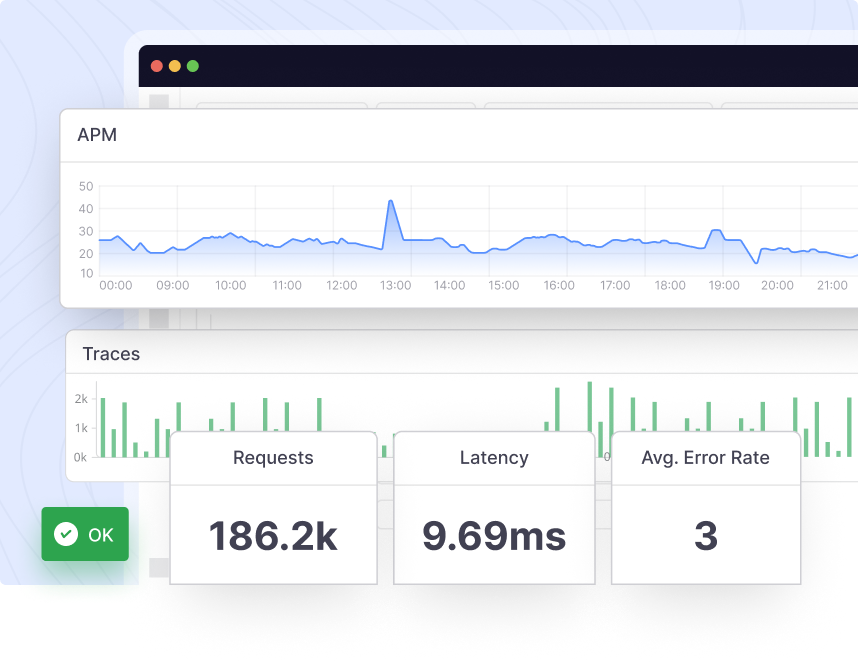Open the Avg. Error Rate card header
The width and height of the screenshot is (859, 663).
click(x=705, y=458)
